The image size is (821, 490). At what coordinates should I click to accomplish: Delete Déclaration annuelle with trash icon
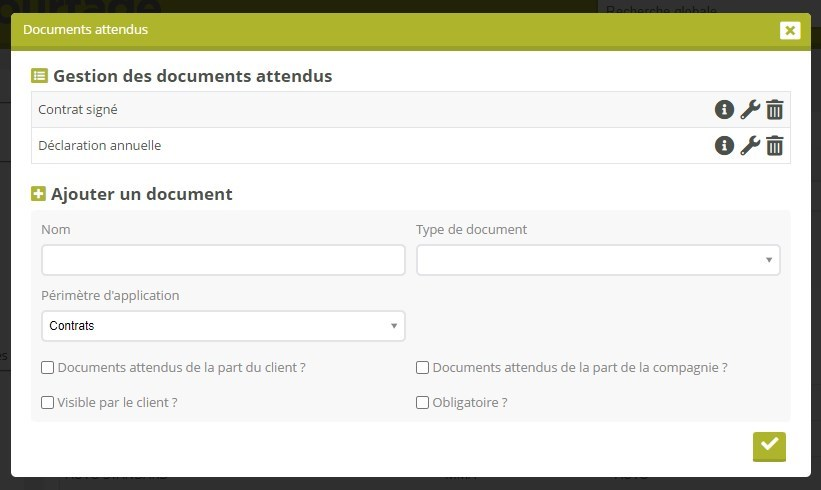[775, 146]
